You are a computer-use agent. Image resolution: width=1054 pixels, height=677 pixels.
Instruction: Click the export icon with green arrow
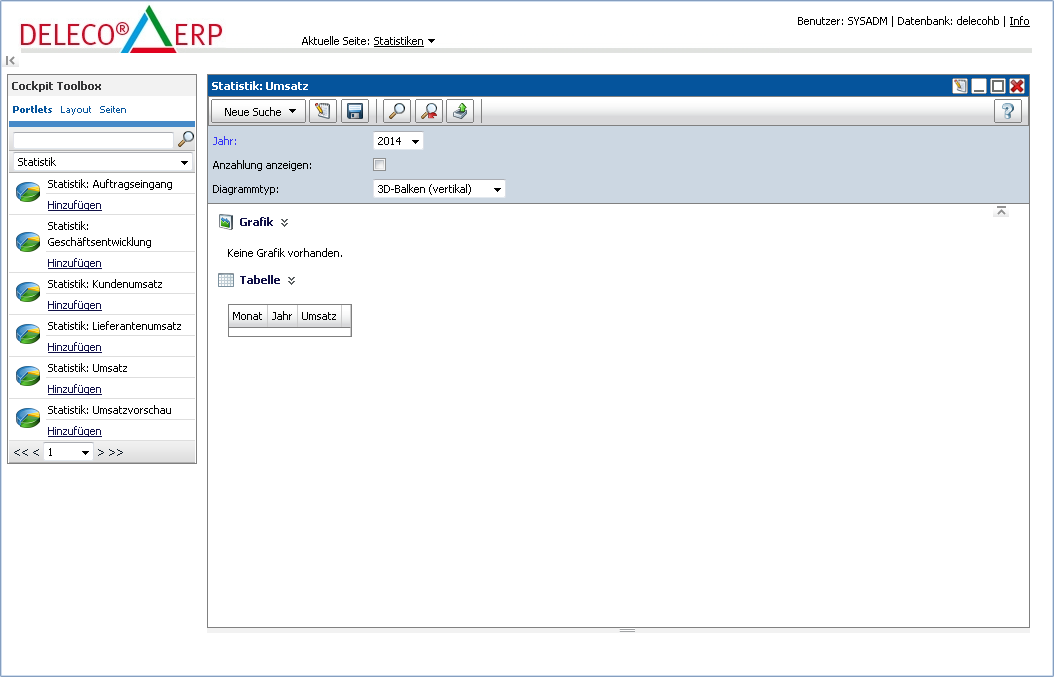click(460, 111)
